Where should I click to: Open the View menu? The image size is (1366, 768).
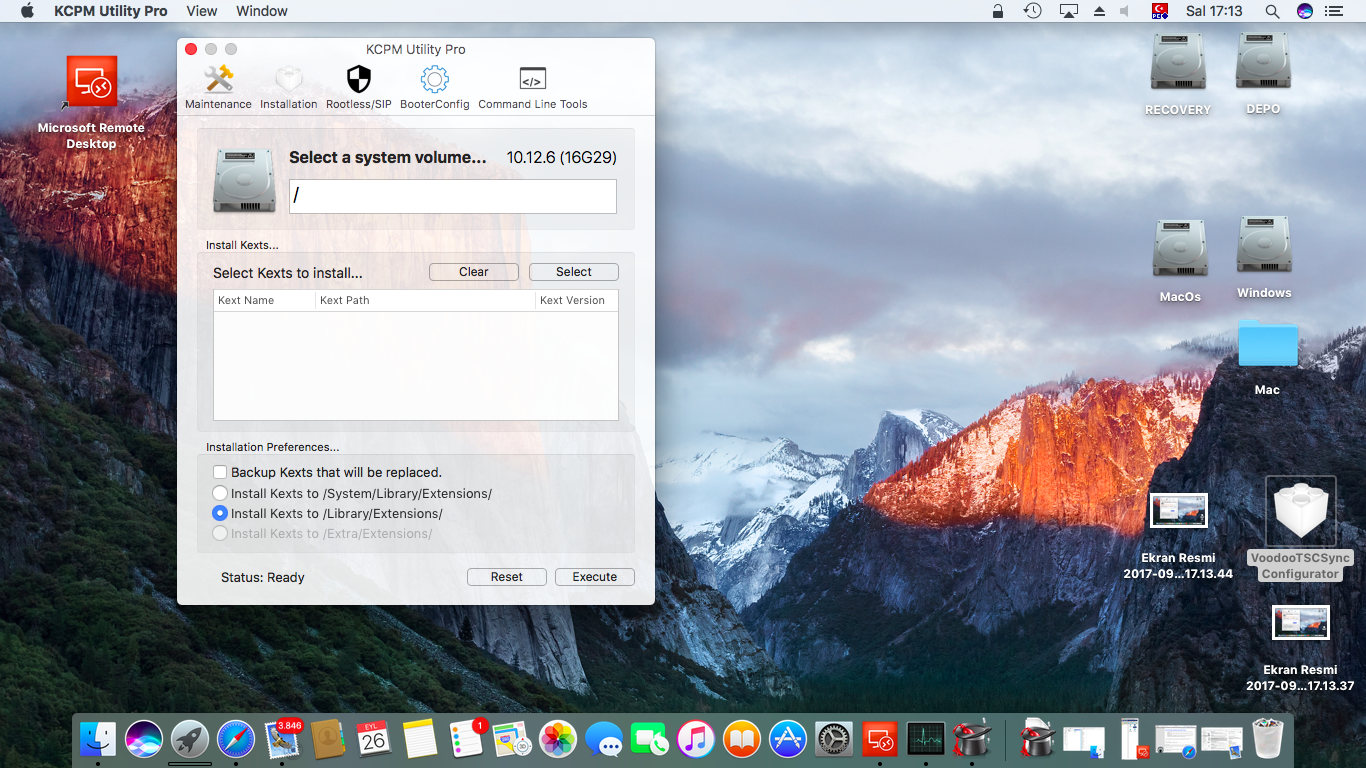[201, 11]
